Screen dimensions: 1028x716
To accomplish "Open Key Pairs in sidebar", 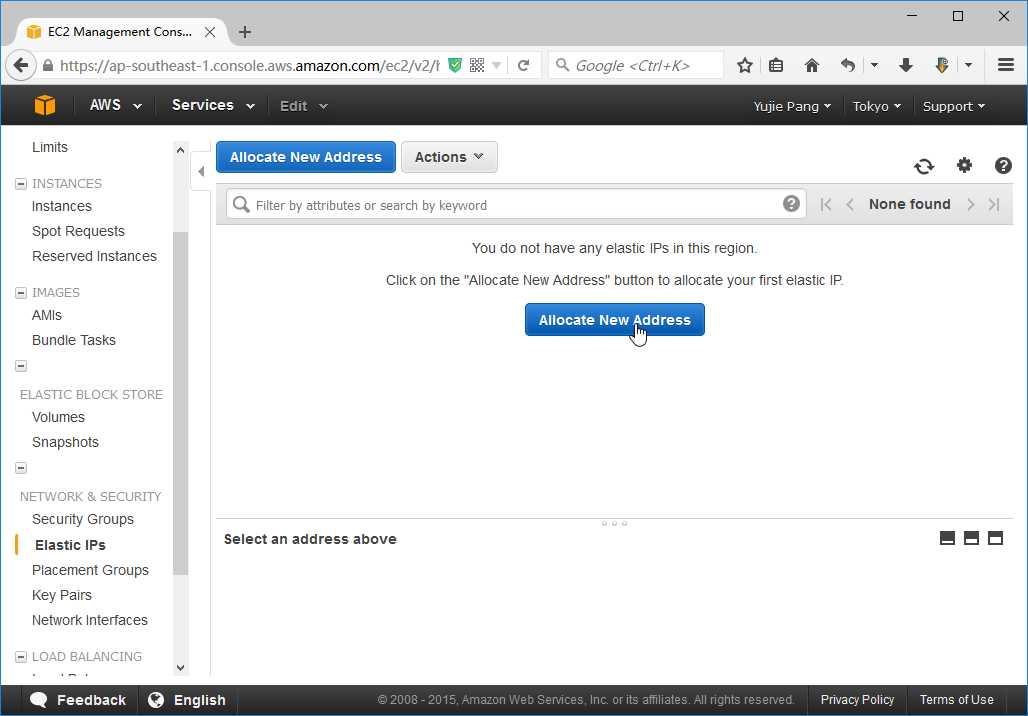I will 62,595.
